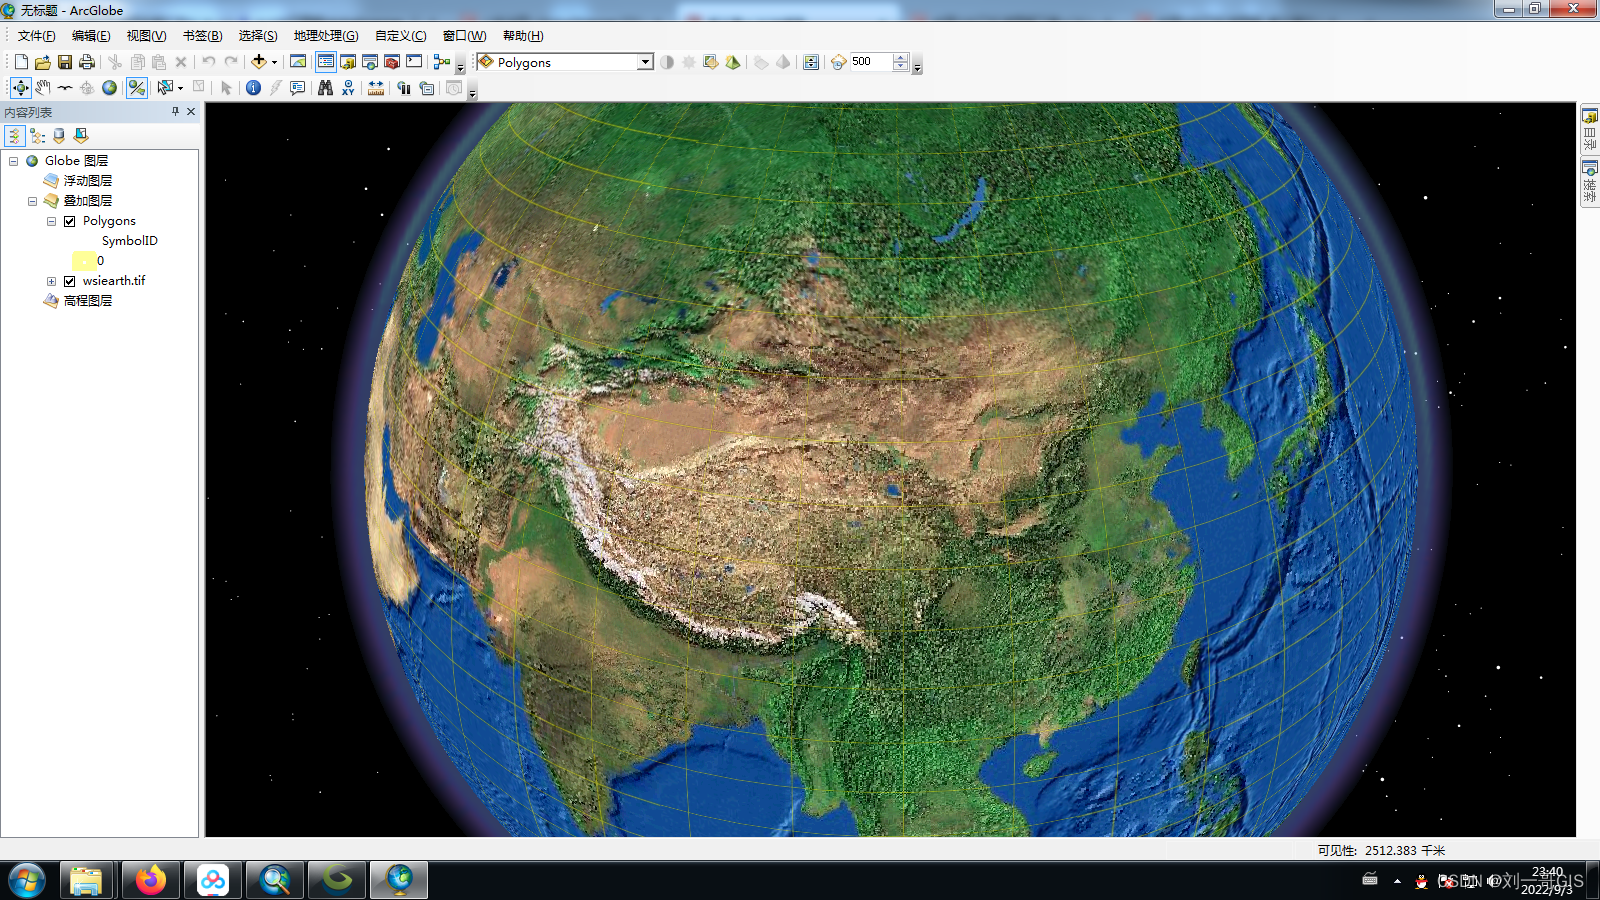Collapse the 叠加图层 group
Screen dimensions: 1600x900
[32, 201]
